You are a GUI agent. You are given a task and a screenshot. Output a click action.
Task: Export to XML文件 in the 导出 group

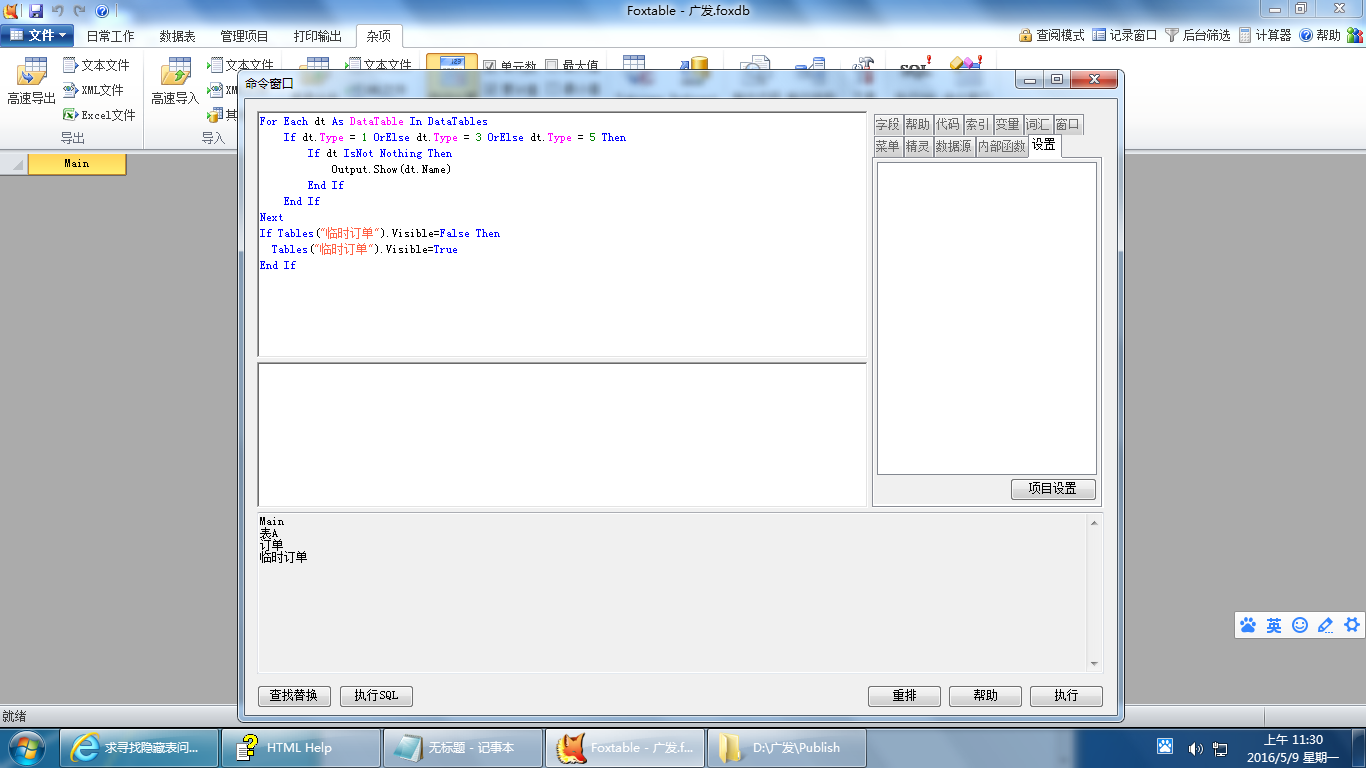(x=93, y=90)
